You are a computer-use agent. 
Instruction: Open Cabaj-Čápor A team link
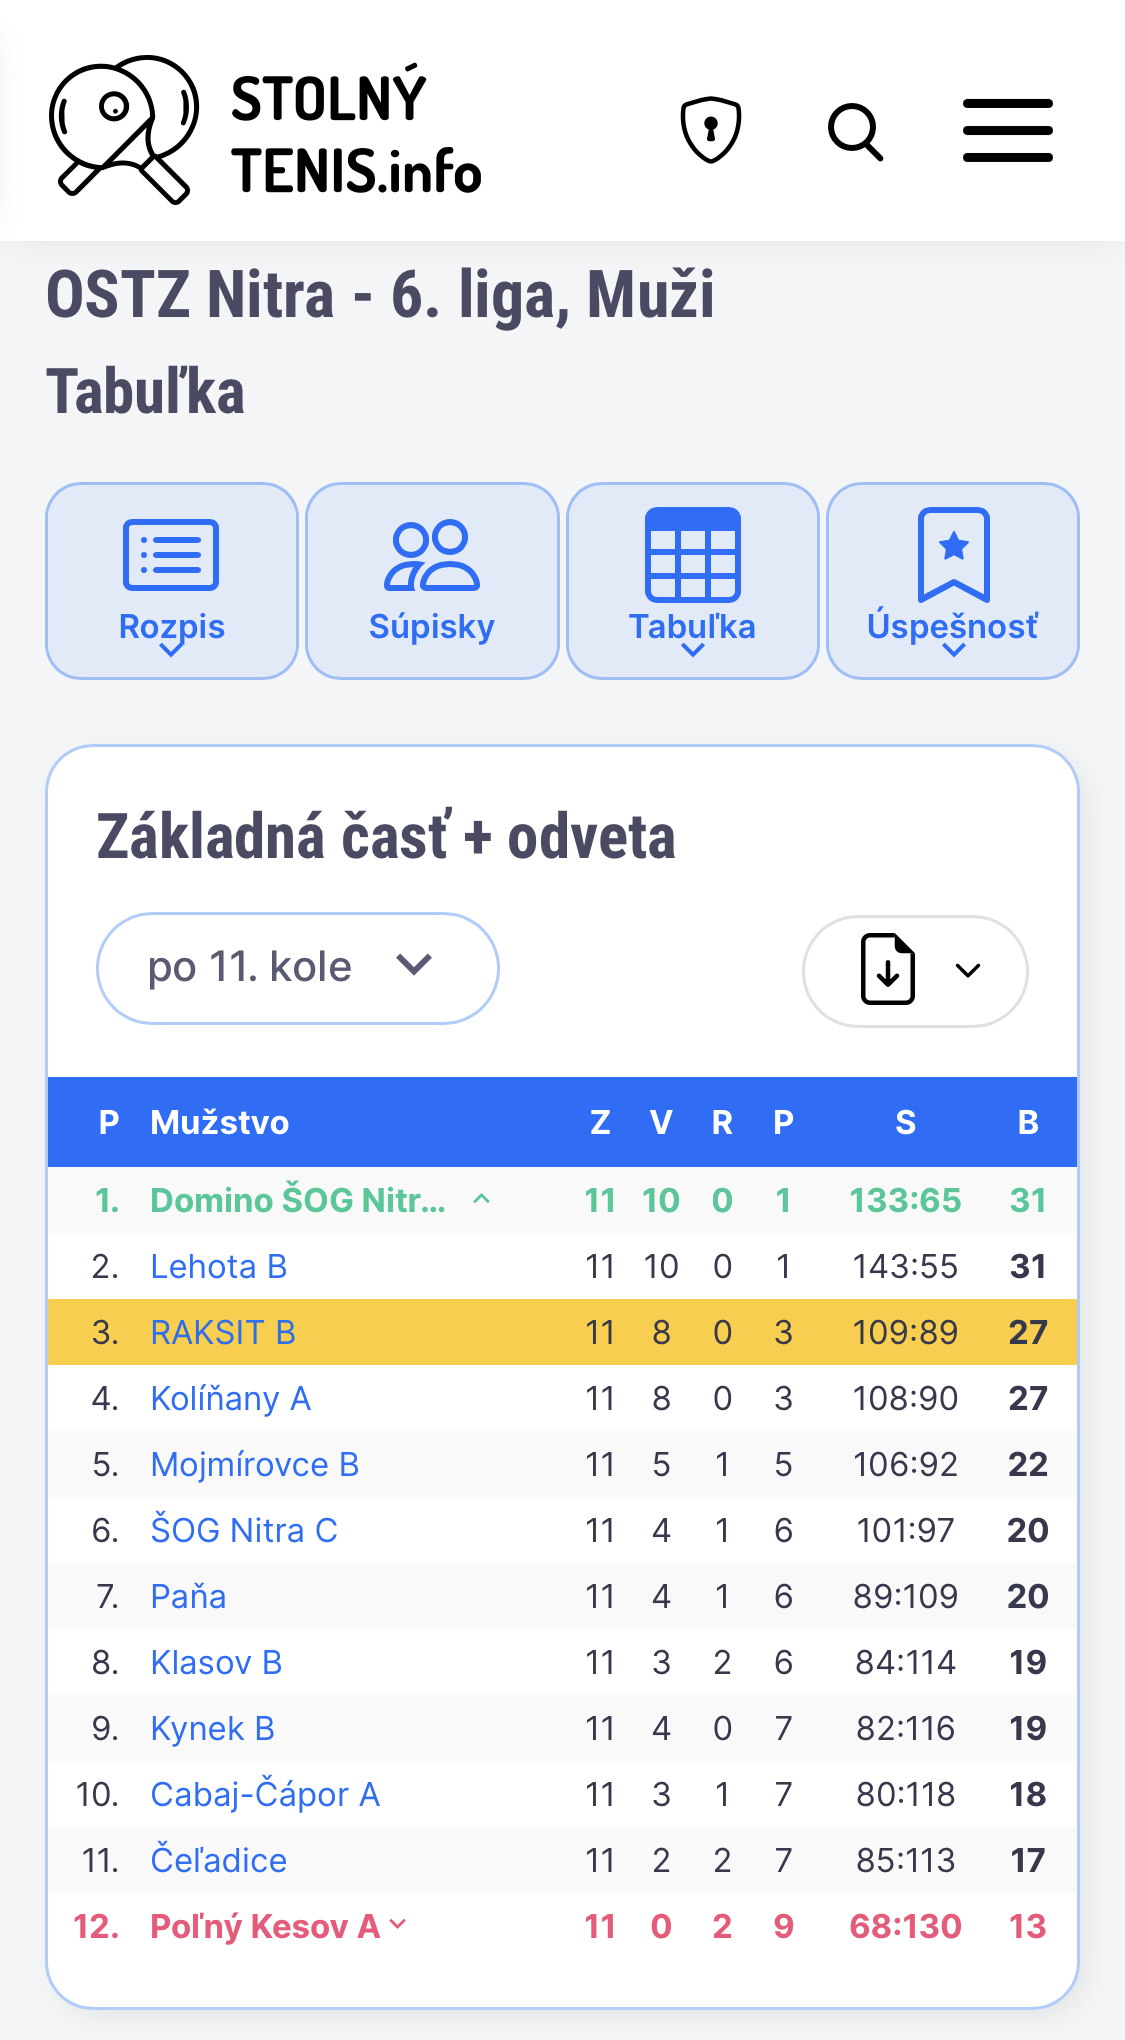266,1794
